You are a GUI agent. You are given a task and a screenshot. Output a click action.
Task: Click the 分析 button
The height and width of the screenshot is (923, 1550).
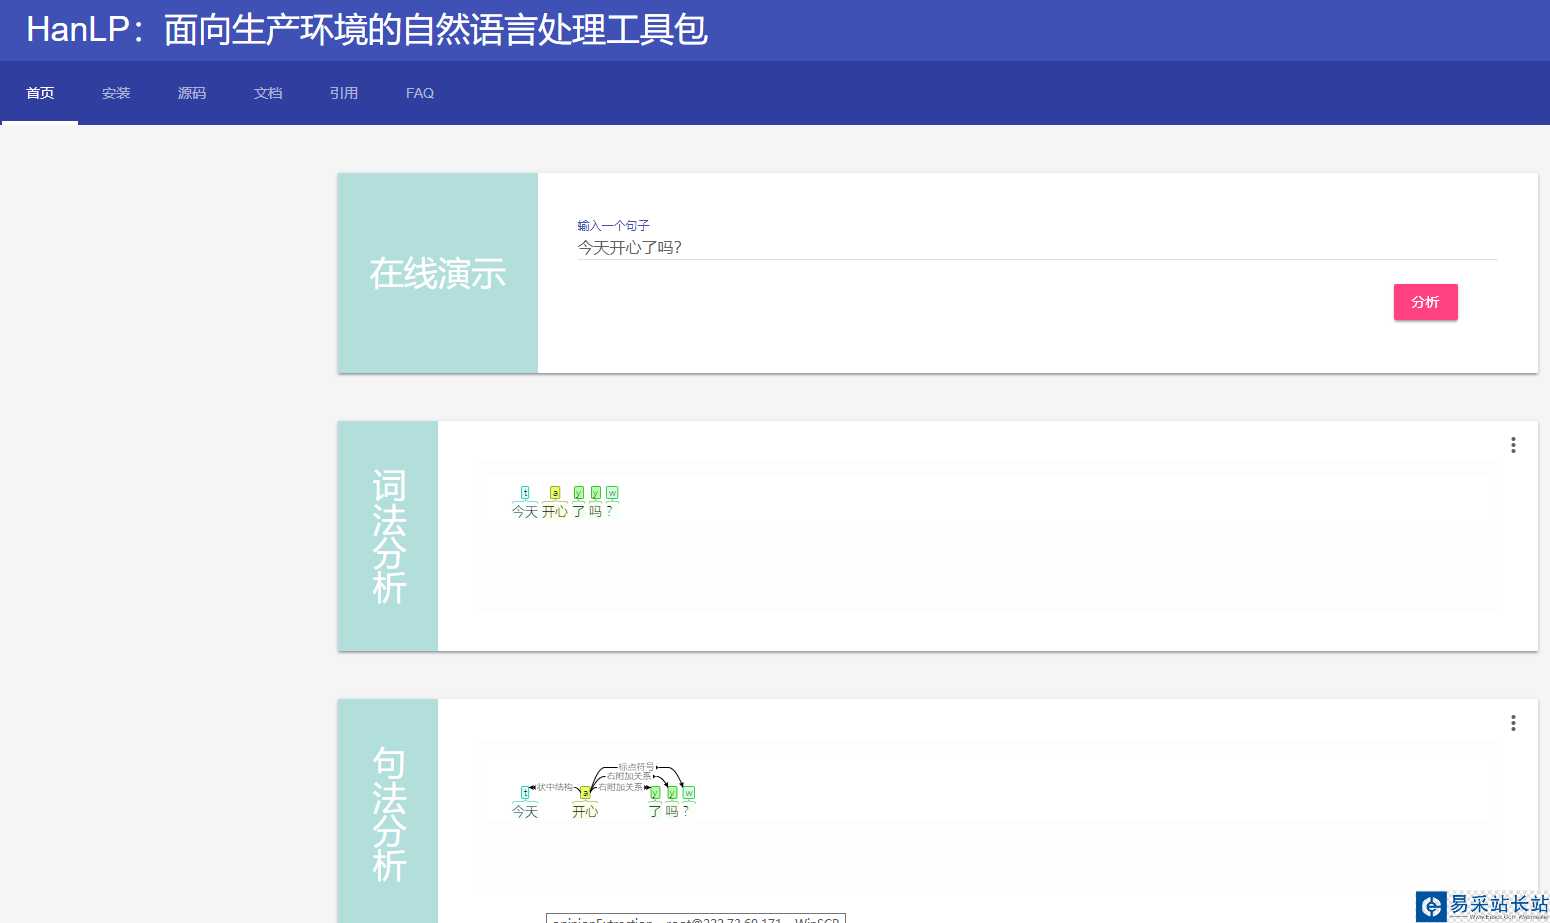1425,302
